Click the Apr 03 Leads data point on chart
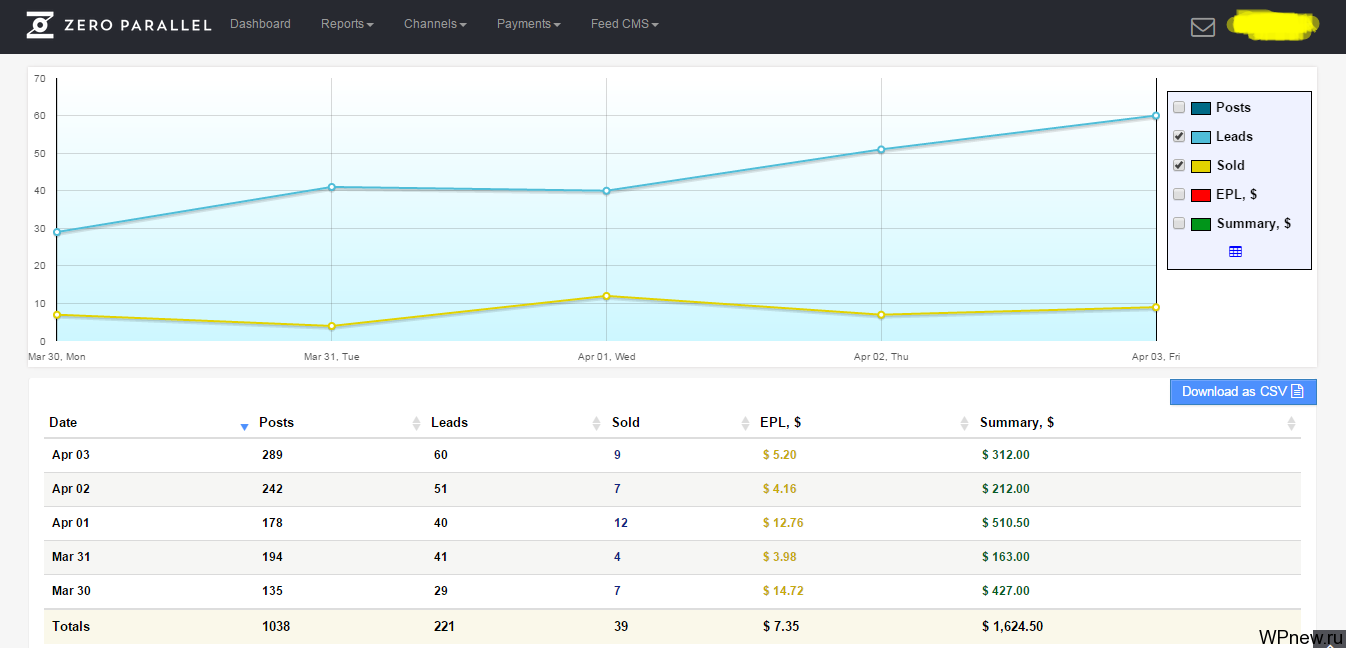The image size is (1346, 648). coord(1155,116)
